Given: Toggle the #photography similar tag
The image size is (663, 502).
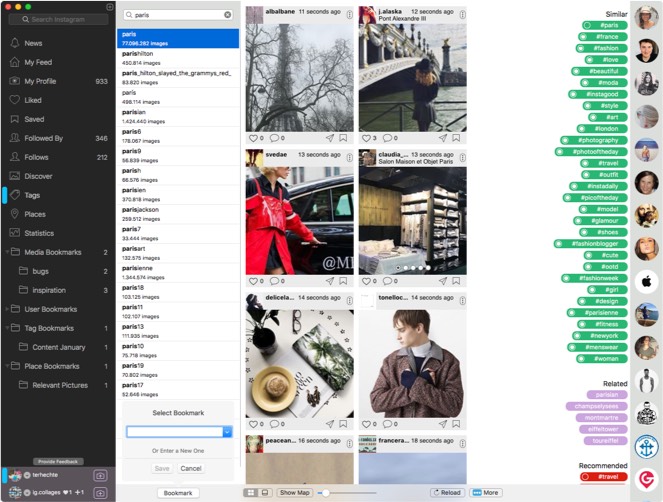Looking at the screenshot, I should coord(594,140).
